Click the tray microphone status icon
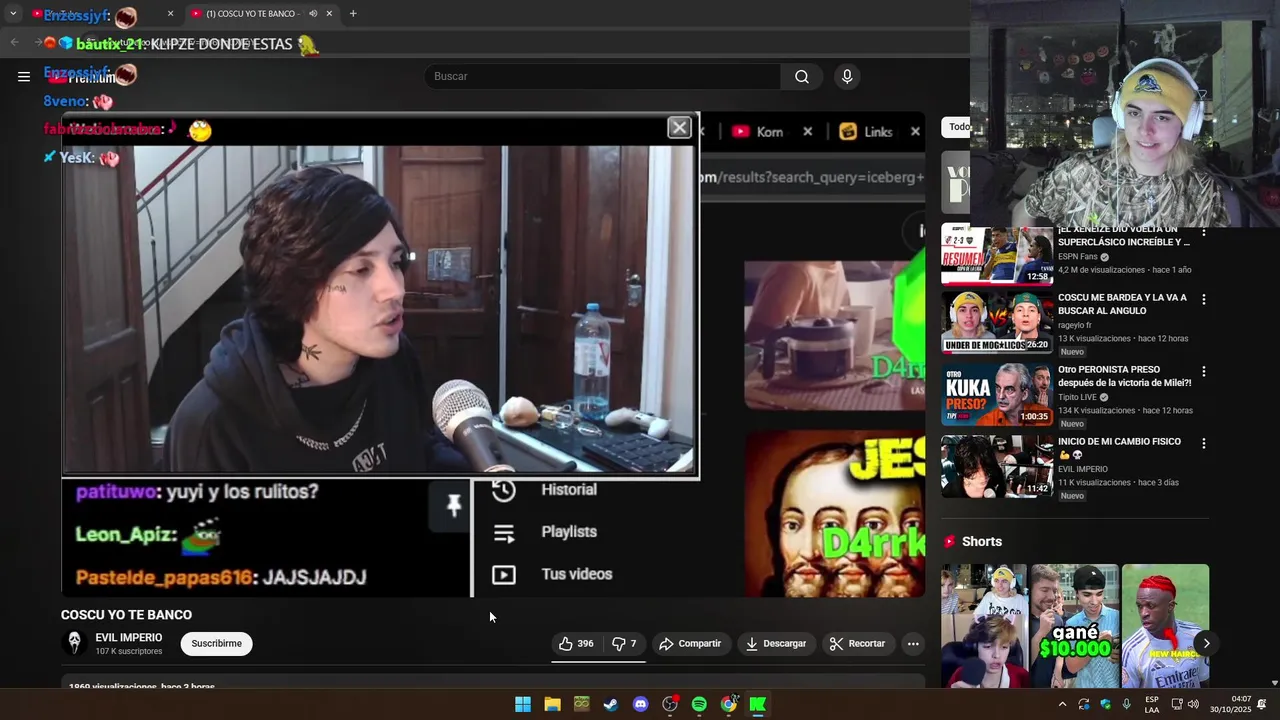Screen dimensions: 1280x720 (x=1126, y=704)
